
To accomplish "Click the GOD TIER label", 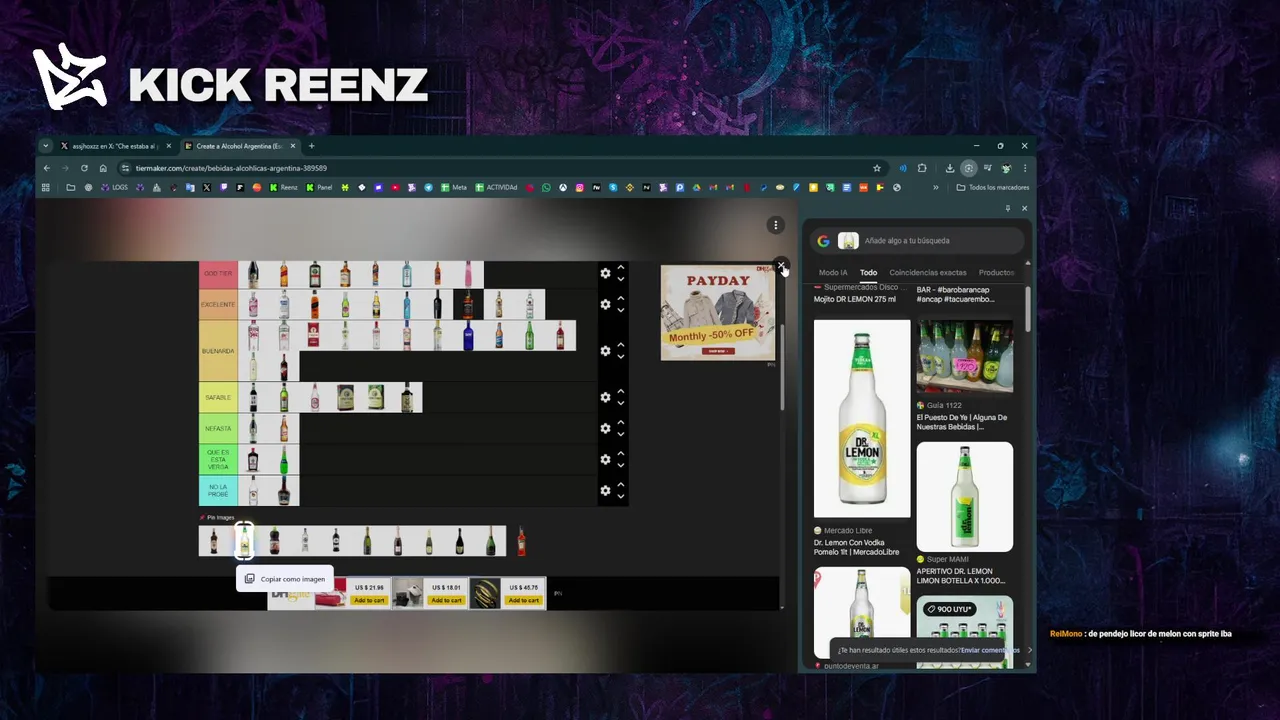I will click(x=218, y=273).
